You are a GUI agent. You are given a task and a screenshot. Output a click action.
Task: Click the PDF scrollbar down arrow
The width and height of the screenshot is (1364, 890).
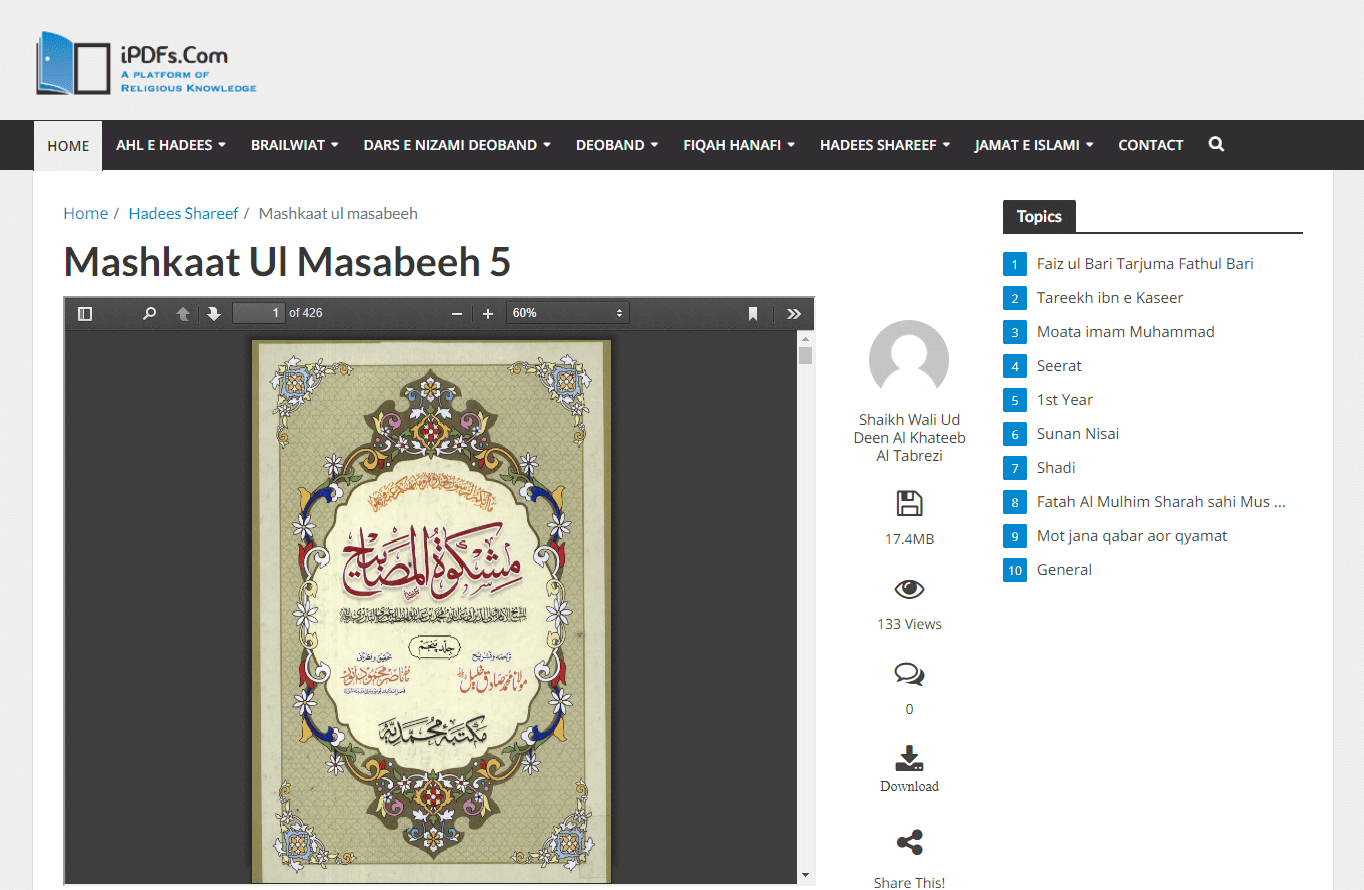[806, 875]
